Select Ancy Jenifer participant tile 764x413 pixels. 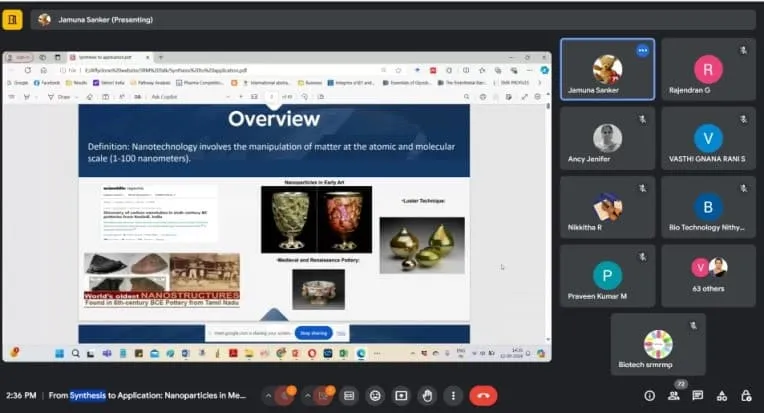(608, 139)
